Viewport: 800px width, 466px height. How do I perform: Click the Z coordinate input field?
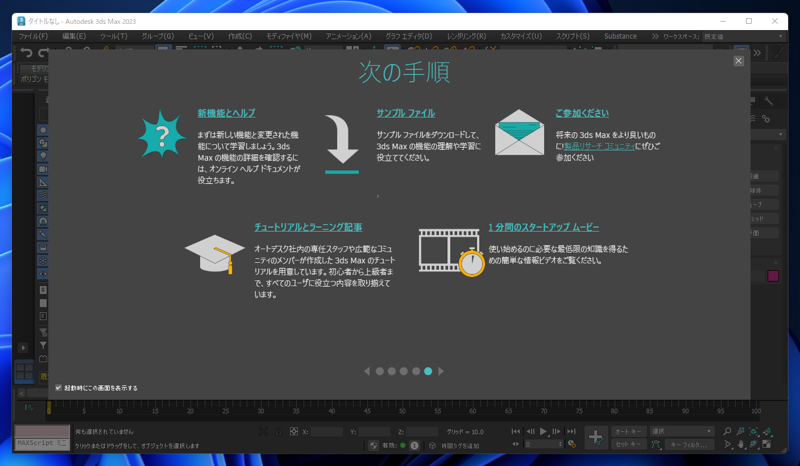pyautogui.click(x=422, y=432)
